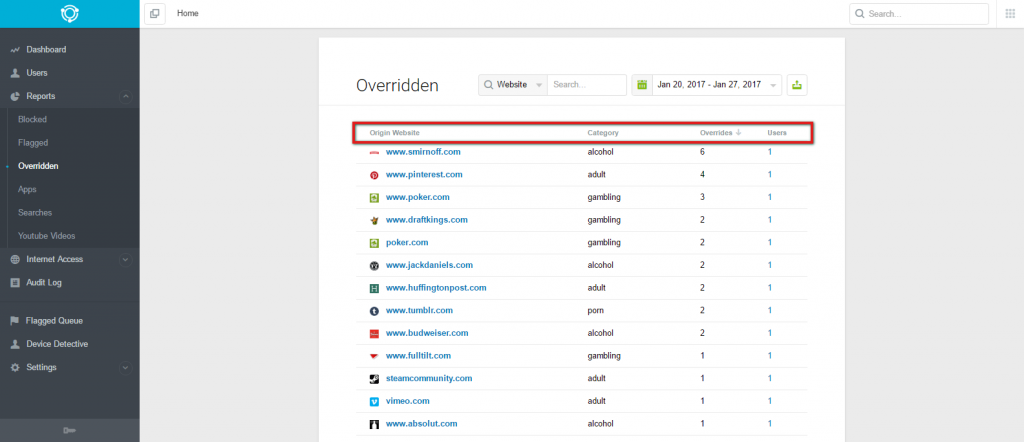Click the Device Detective person icon
1024x442 pixels.
[x=15, y=344]
